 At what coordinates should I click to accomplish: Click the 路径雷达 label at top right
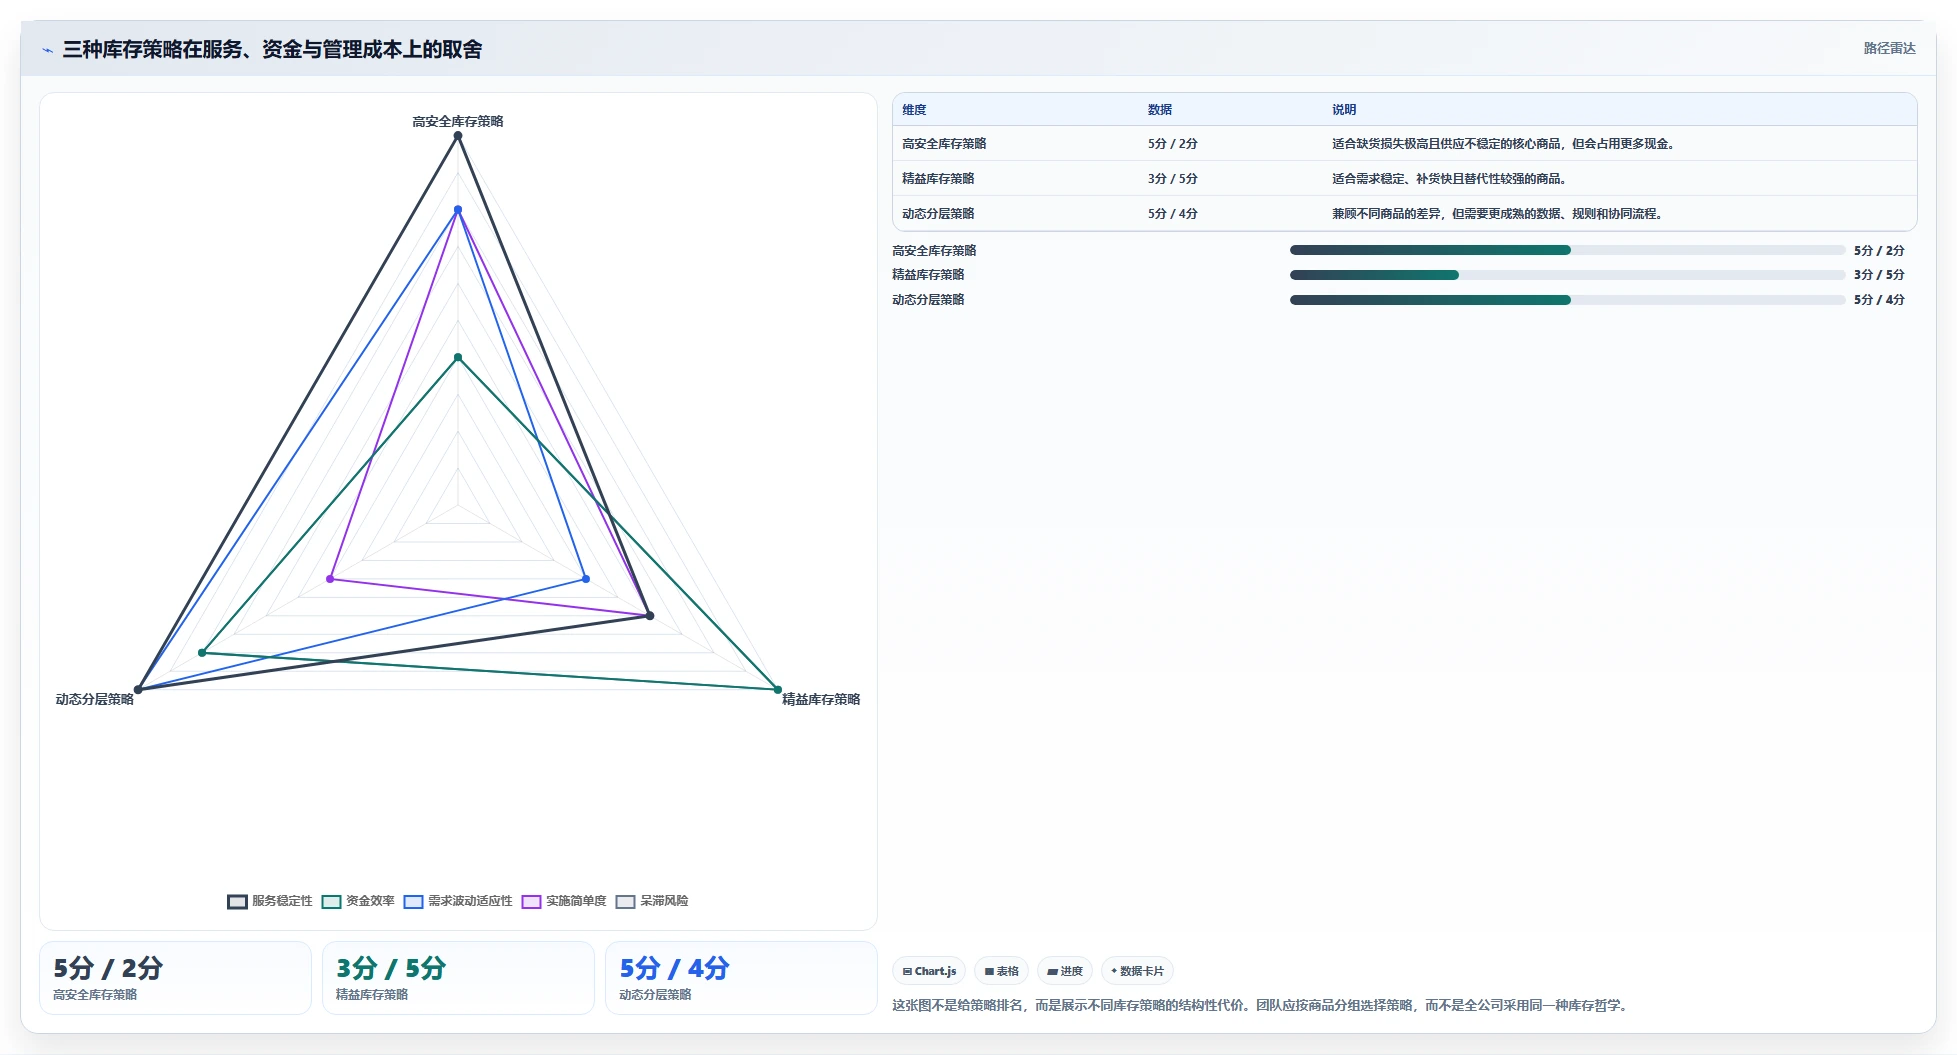pos(1889,48)
